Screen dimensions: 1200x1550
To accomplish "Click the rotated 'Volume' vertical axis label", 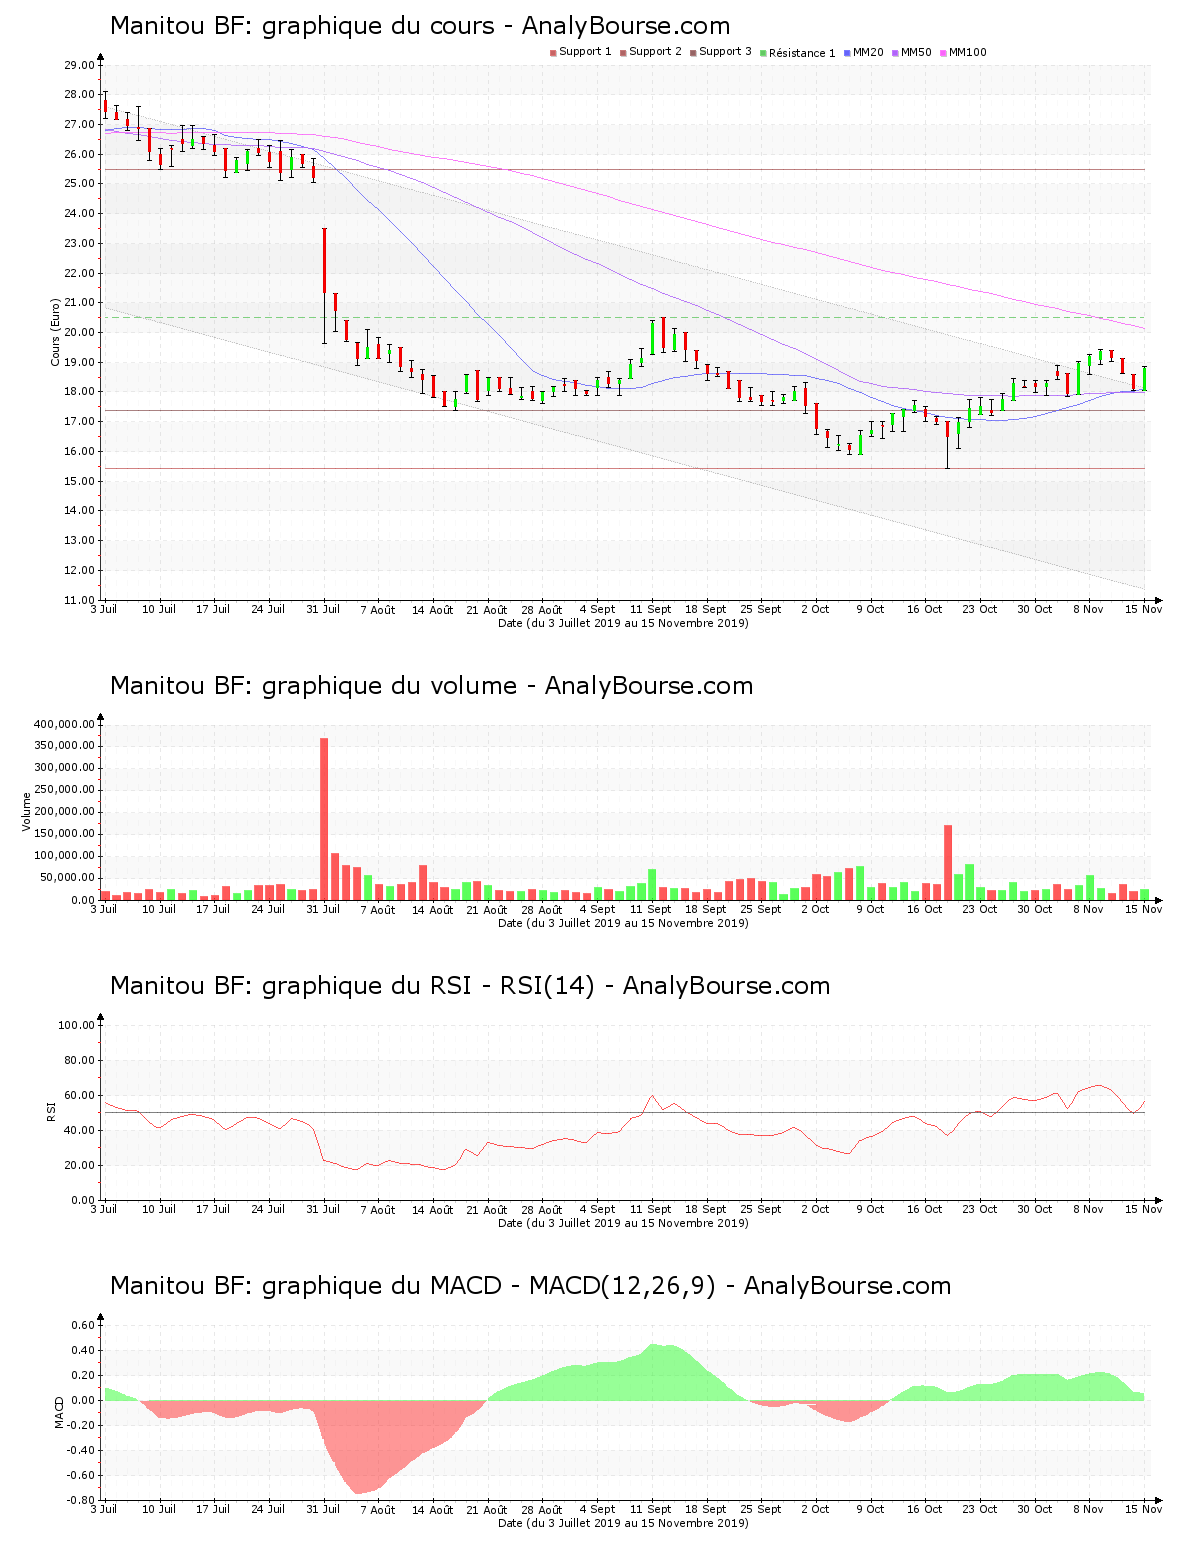I will (27, 812).
